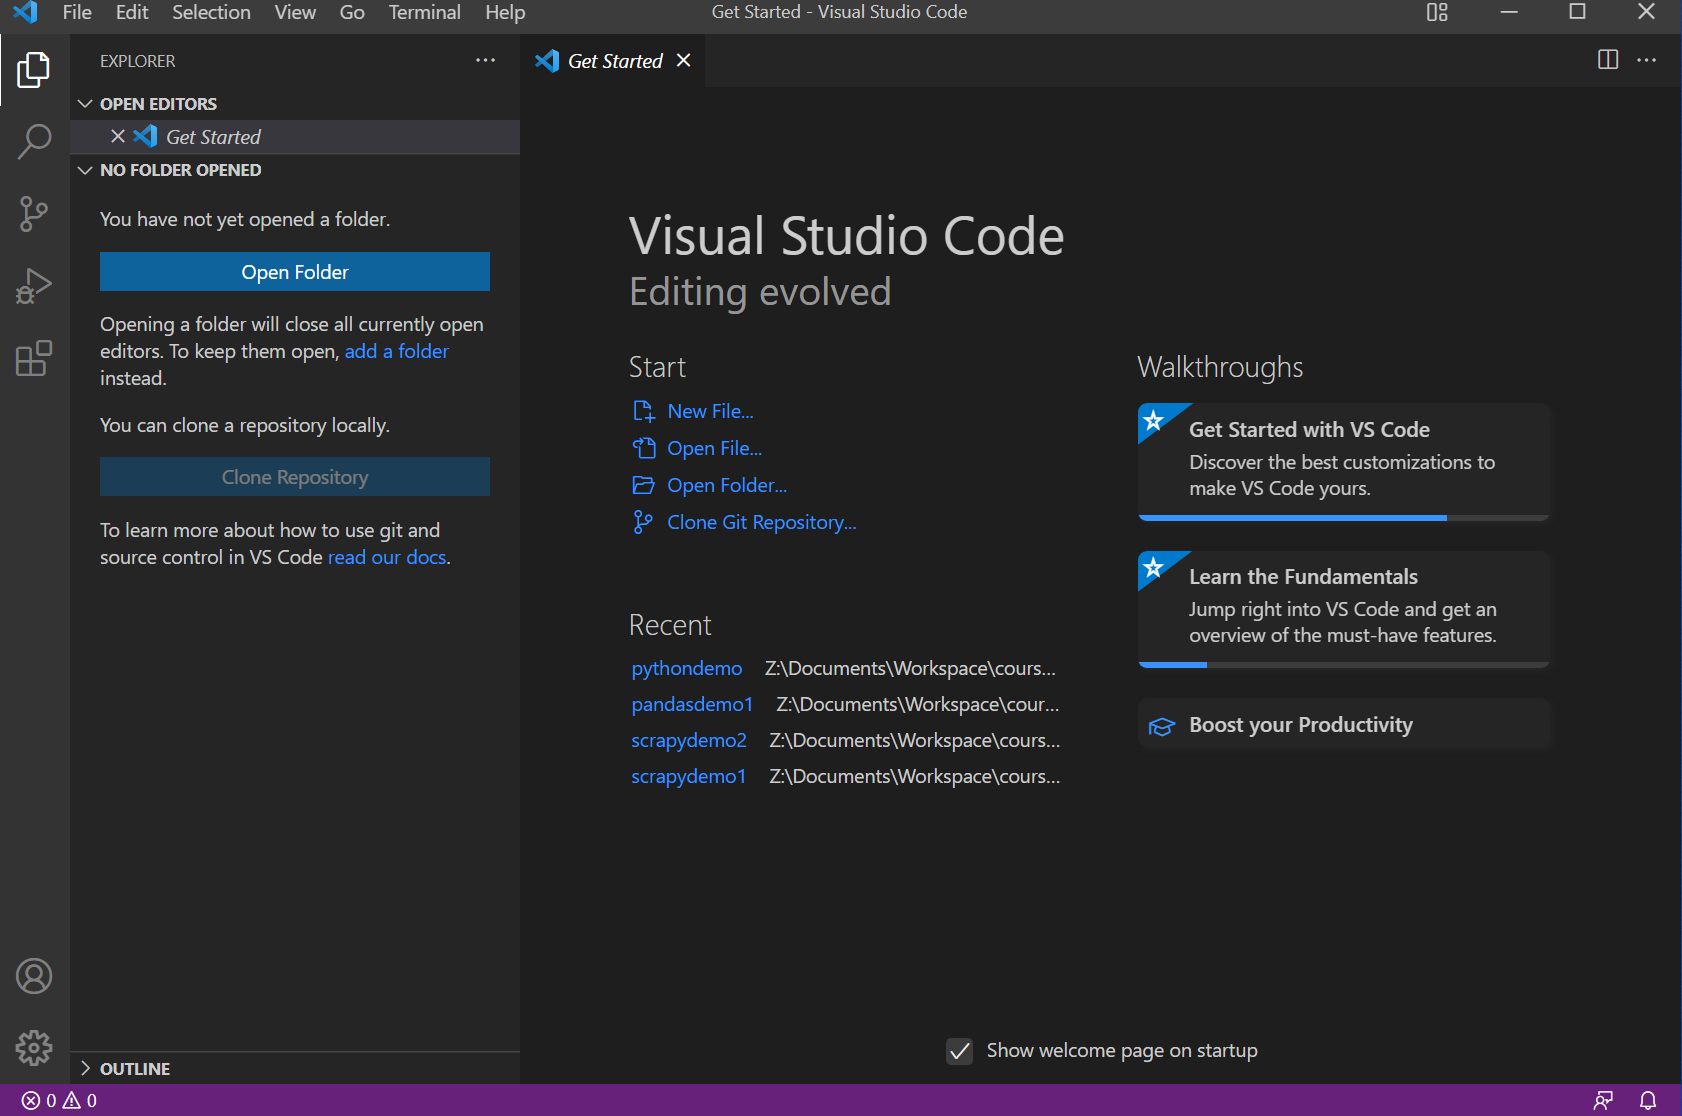
Task: Open editor more actions ellipsis
Action: click(1647, 60)
